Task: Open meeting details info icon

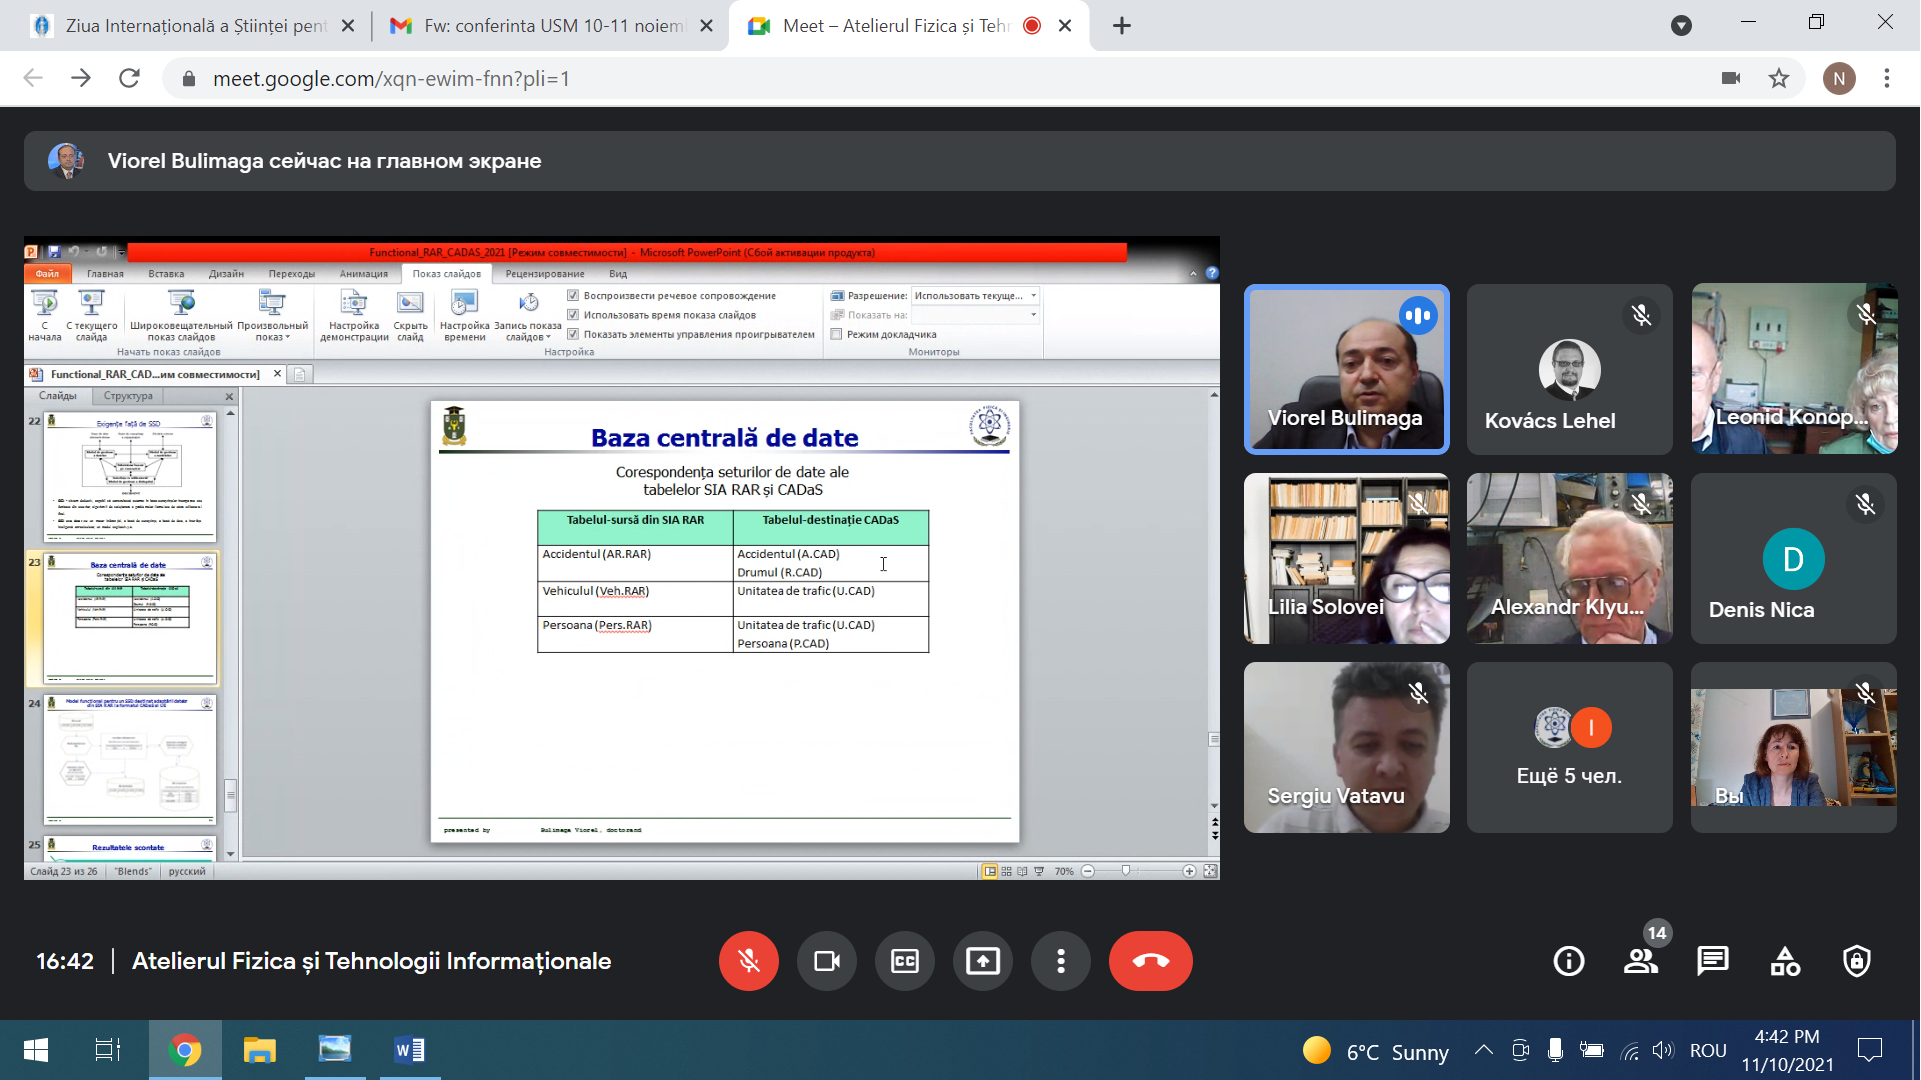Action: tap(1568, 961)
